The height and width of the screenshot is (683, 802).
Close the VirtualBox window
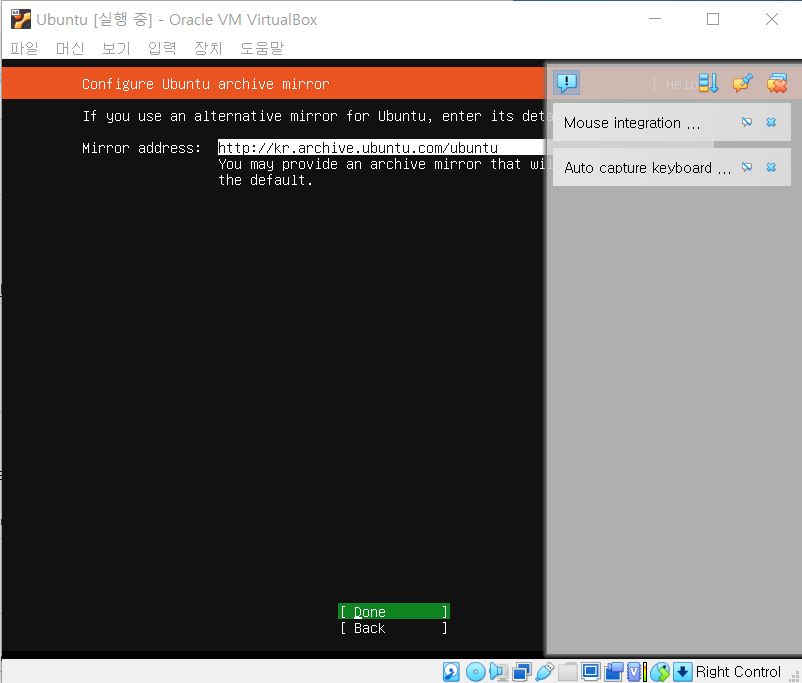tap(771, 19)
